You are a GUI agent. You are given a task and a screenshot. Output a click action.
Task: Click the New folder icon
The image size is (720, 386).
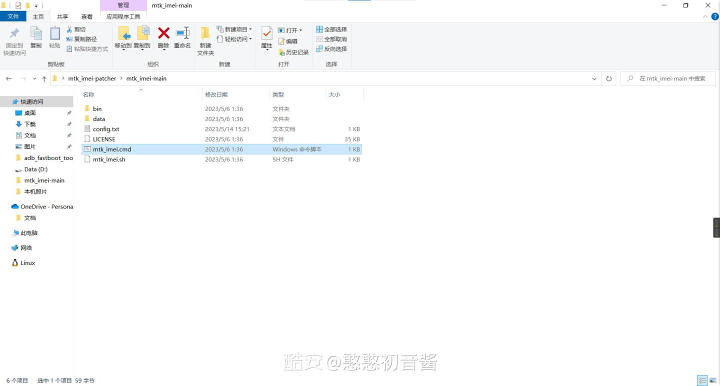coord(205,34)
